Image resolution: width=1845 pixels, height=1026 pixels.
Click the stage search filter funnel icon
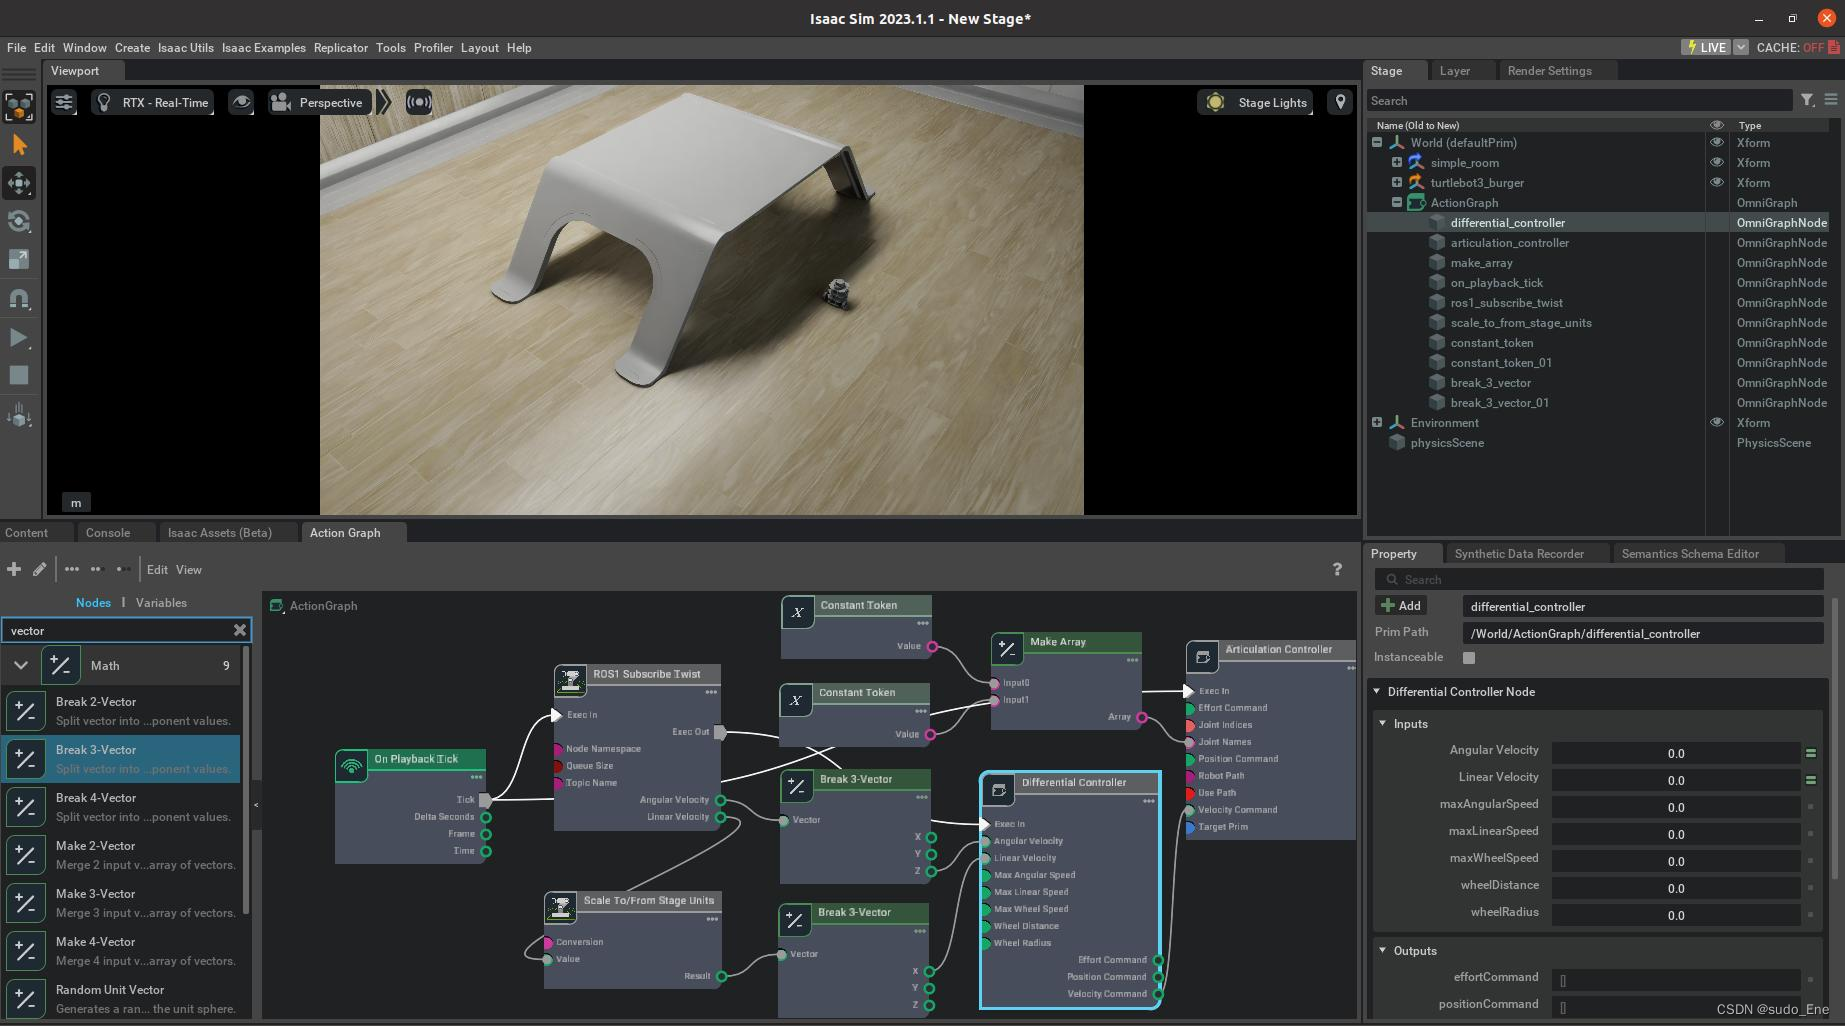pos(1807,100)
